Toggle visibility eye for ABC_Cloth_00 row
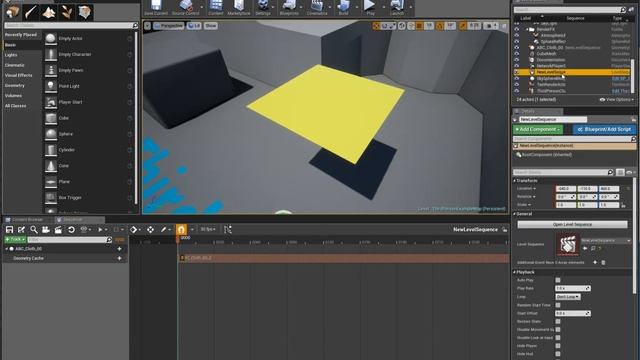This screenshot has height=360, width=640. (x=517, y=47)
